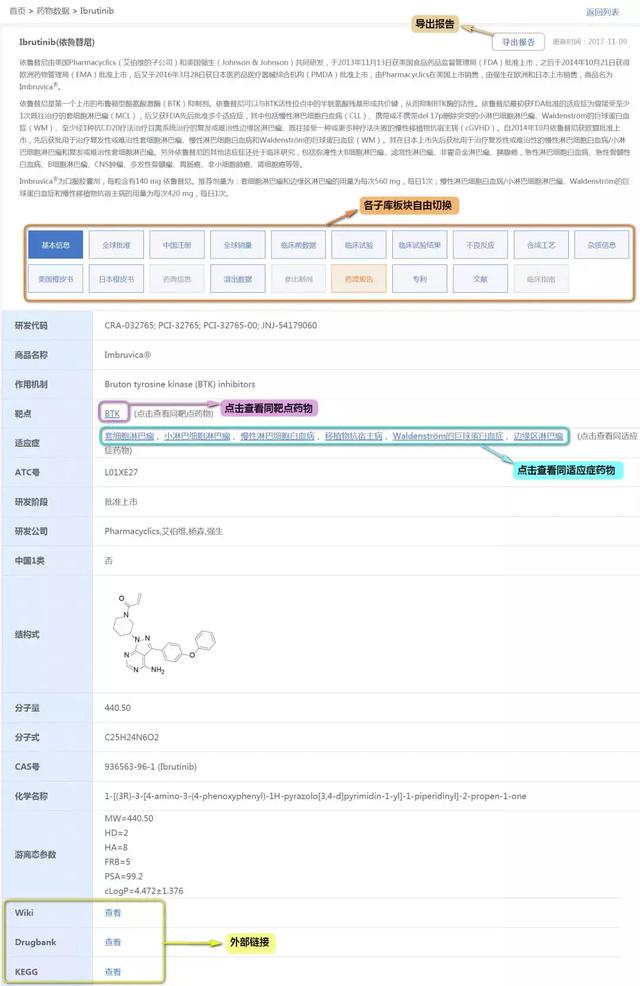Click the 批准上市 development stage value
The height and width of the screenshot is (986, 640).
click(x=121, y=502)
